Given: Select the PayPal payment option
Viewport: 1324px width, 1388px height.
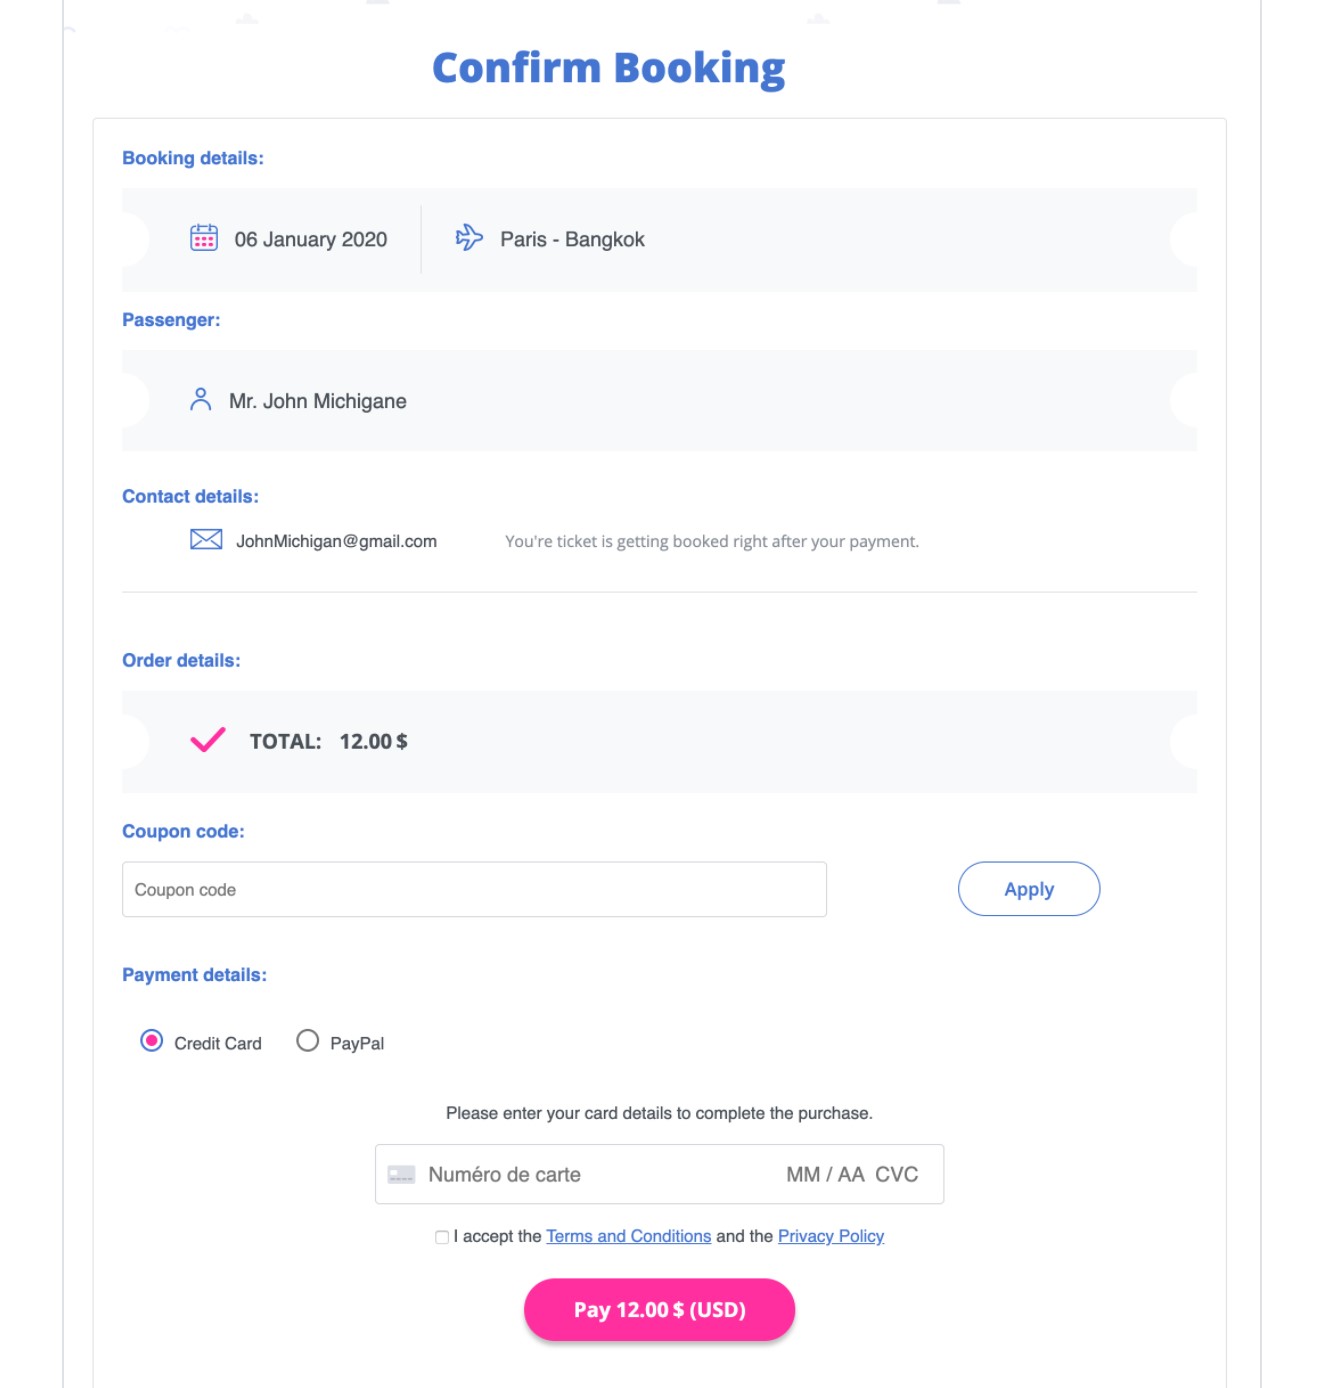Looking at the screenshot, I should (x=308, y=1042).
